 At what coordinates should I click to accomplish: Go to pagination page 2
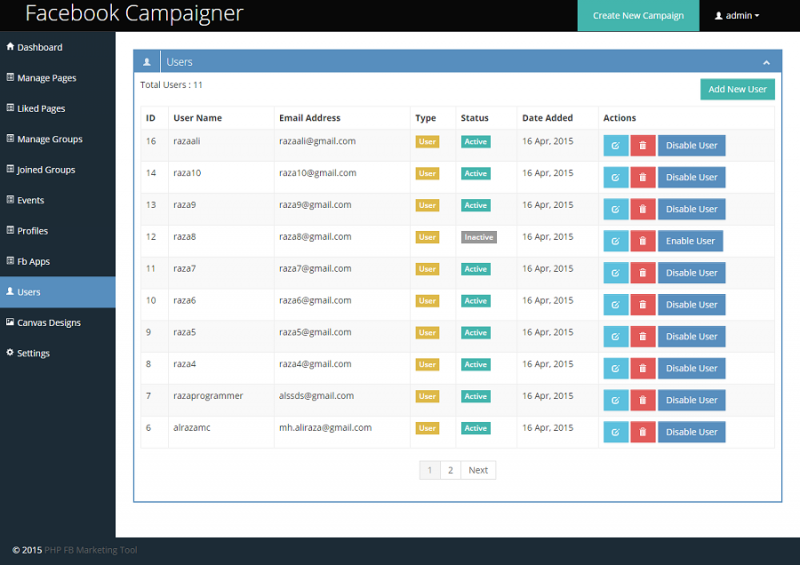coord(450,470)
